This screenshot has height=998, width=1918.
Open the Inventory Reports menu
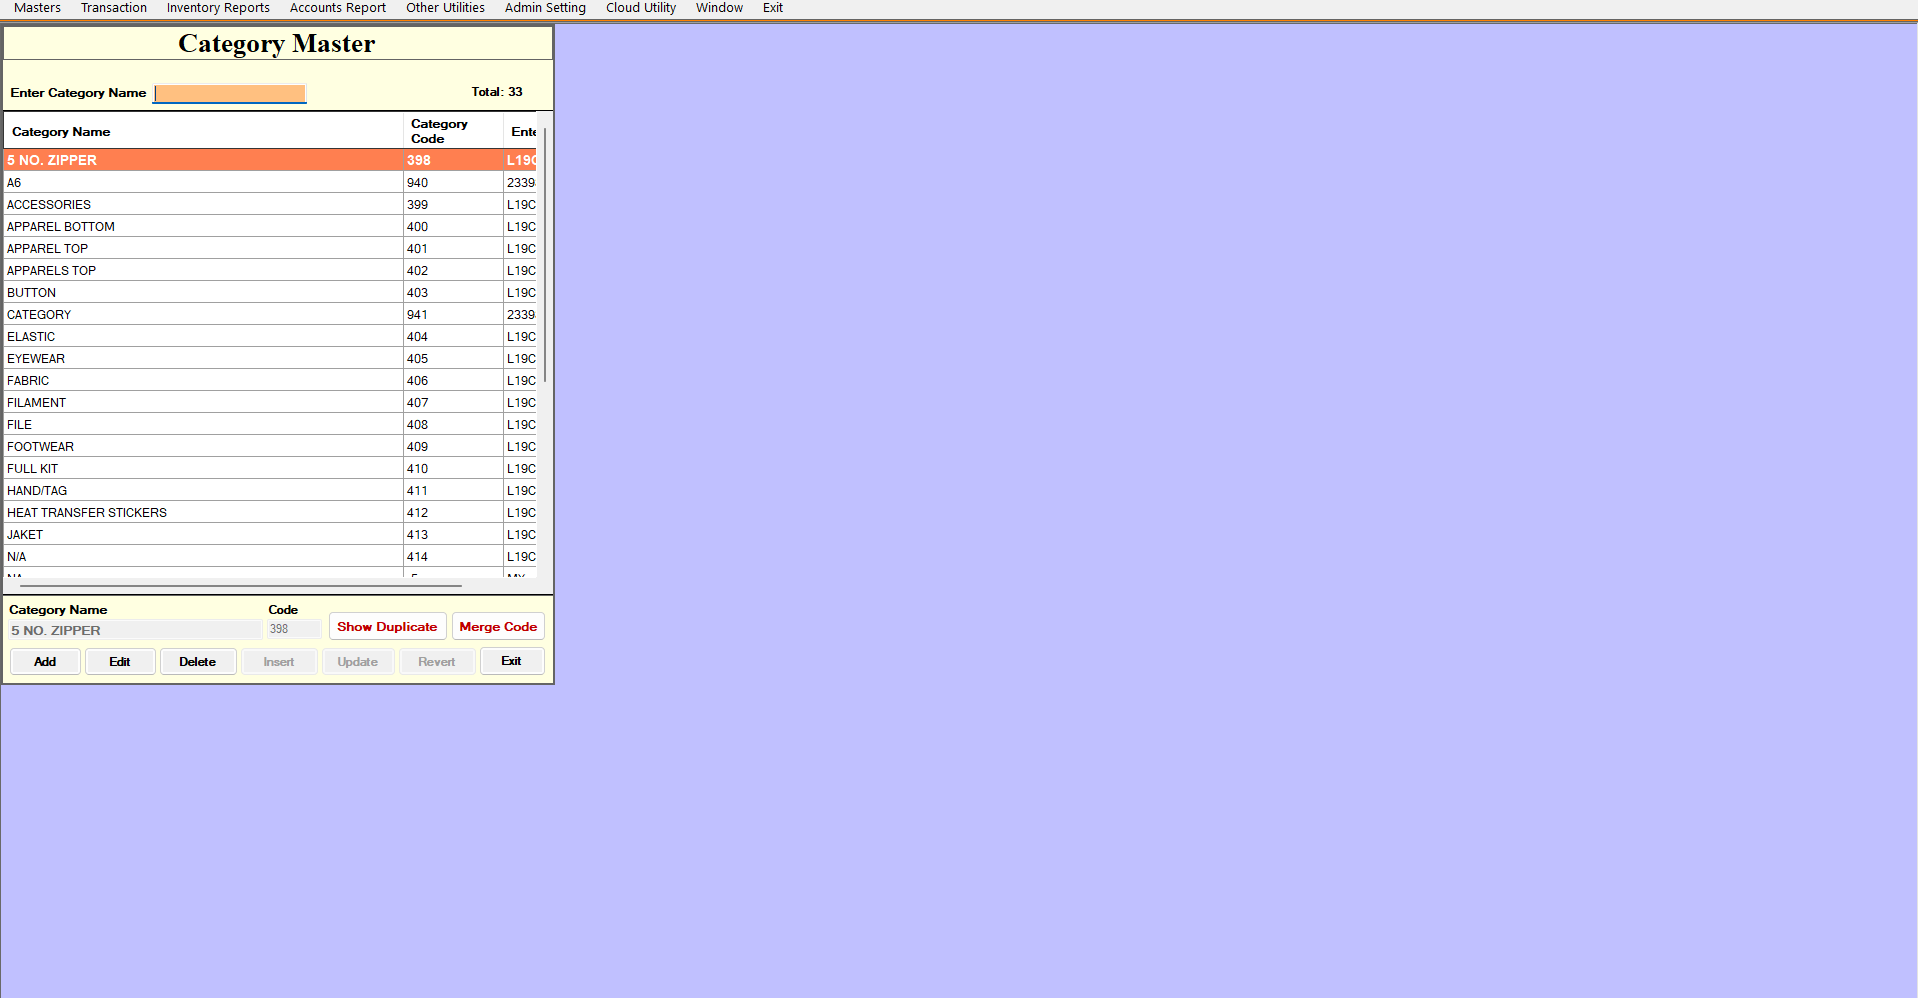218,8
